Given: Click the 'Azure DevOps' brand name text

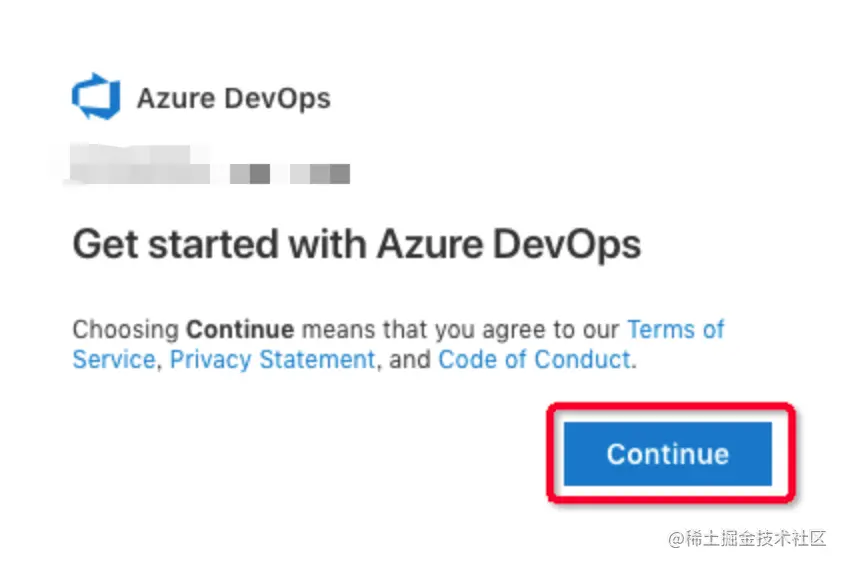Looking at the screenshot, I should coord(234,98).
